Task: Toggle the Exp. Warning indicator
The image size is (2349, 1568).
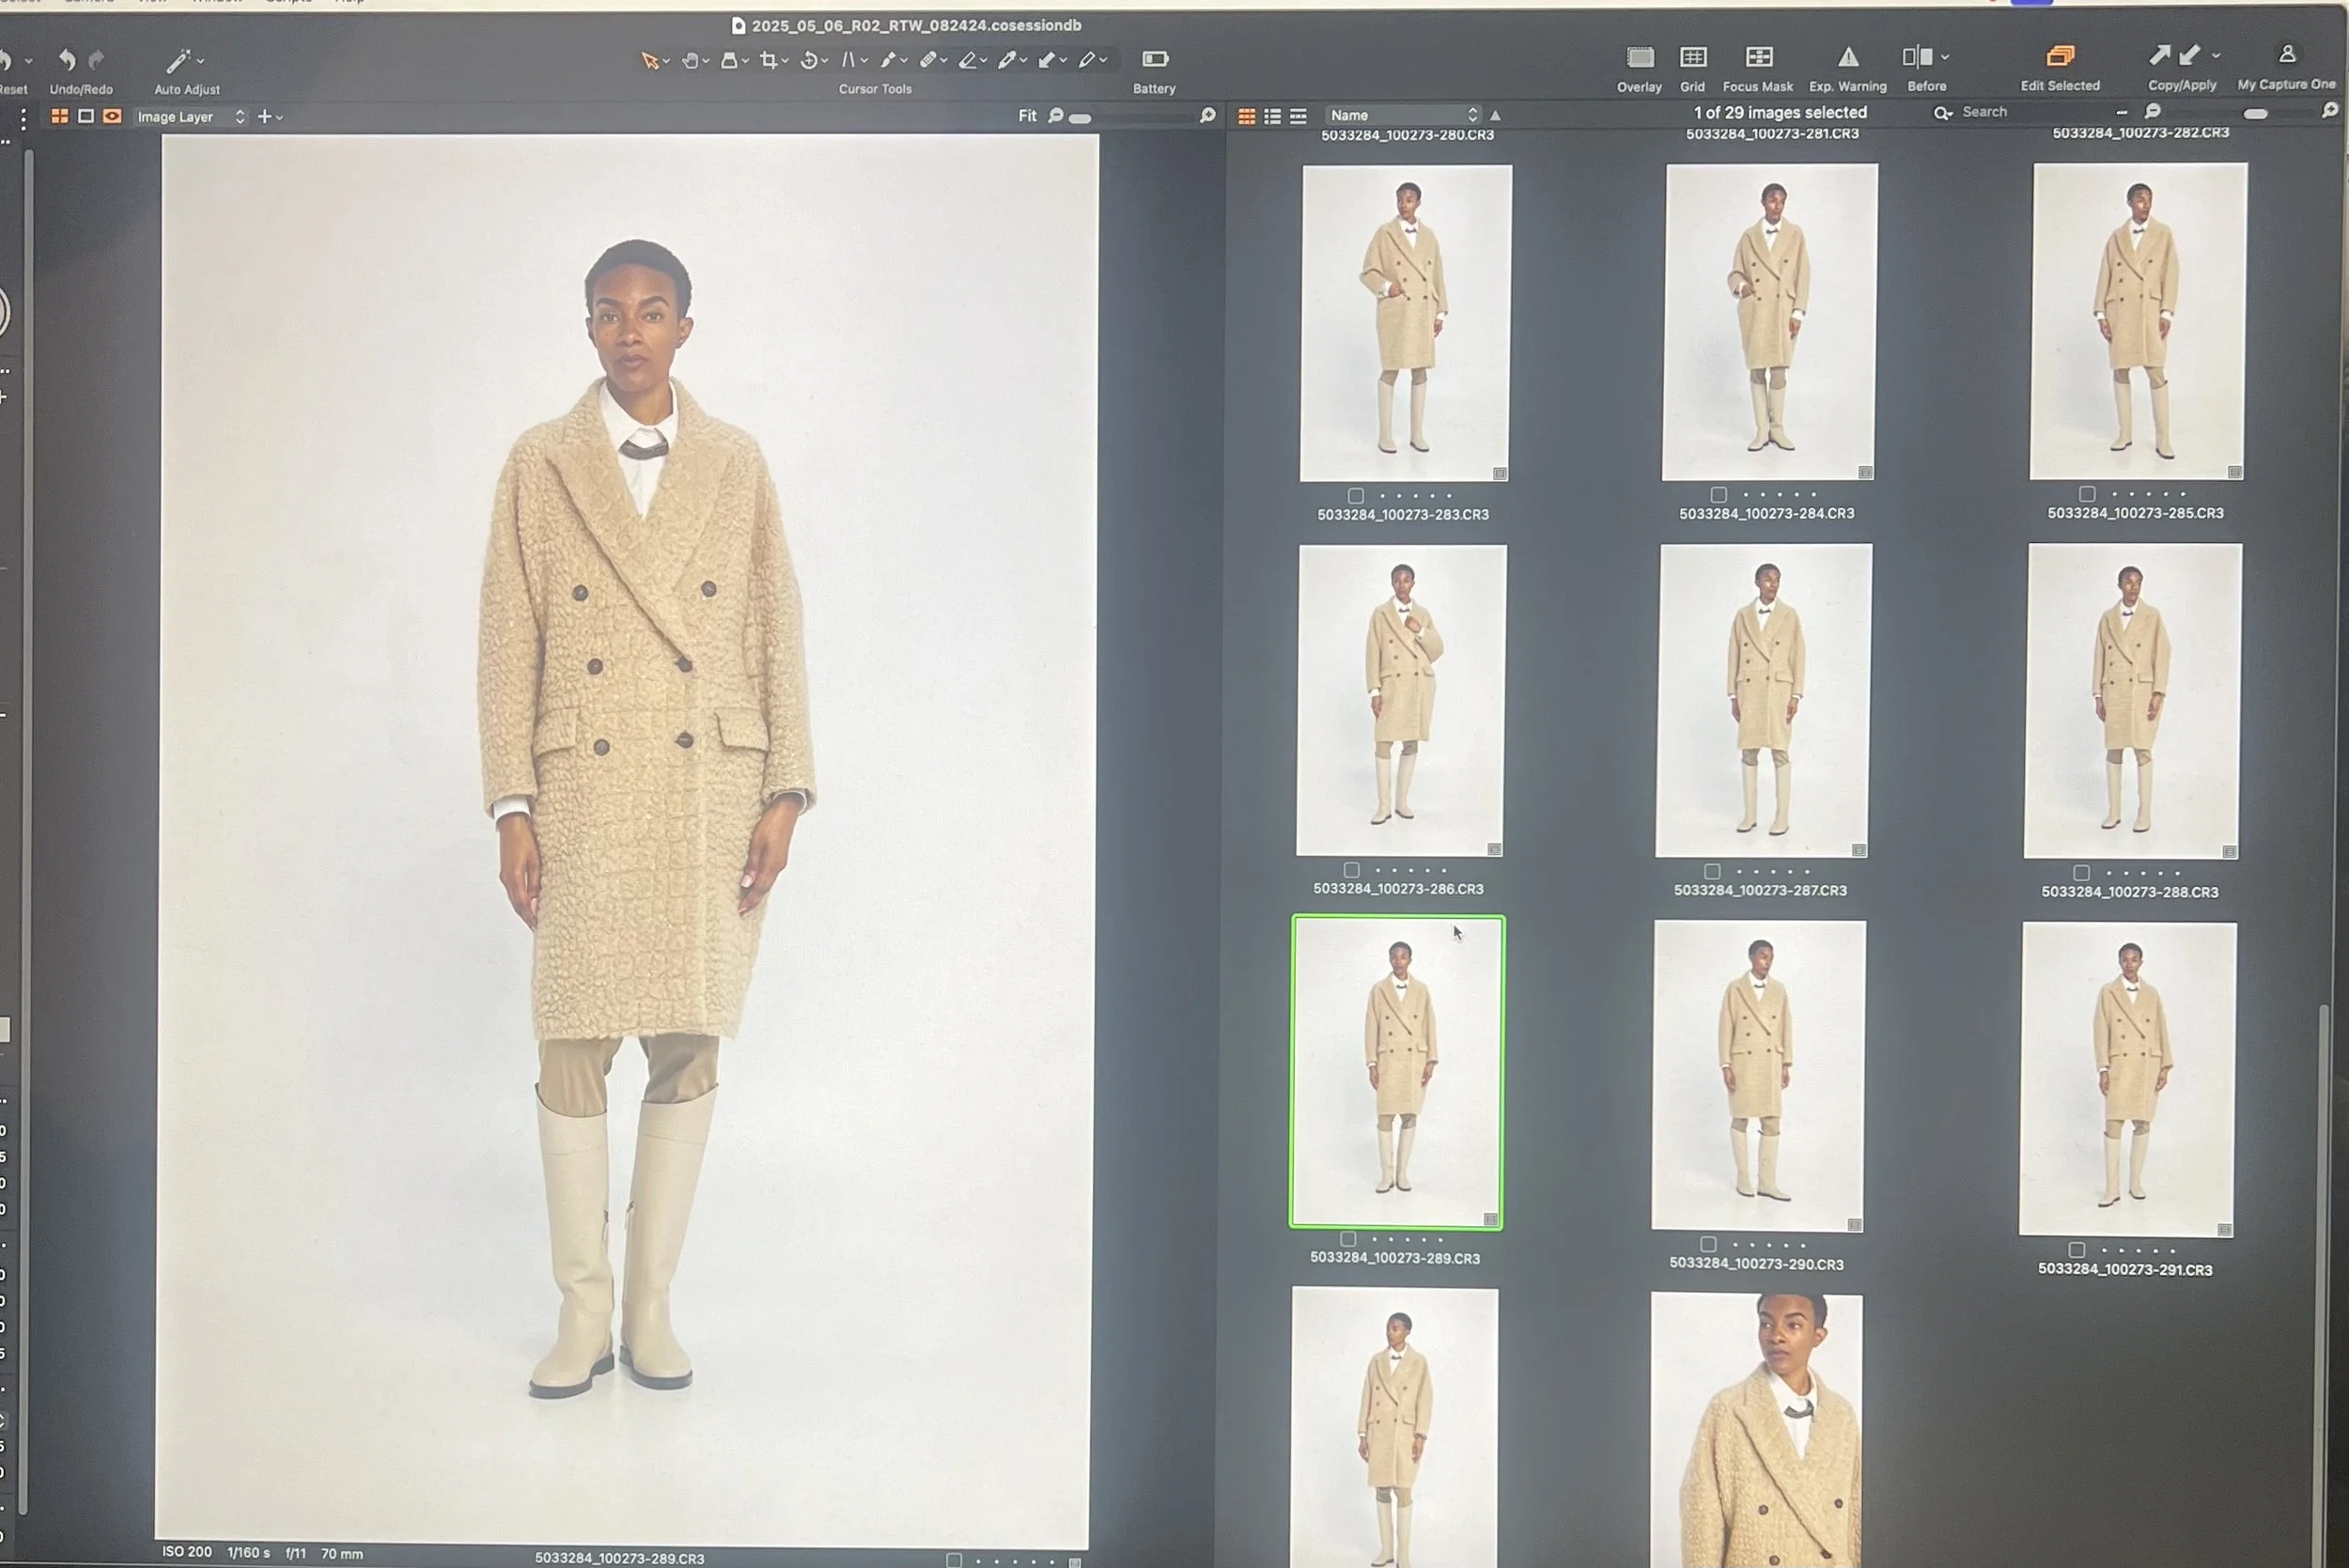Action: 1848,57
